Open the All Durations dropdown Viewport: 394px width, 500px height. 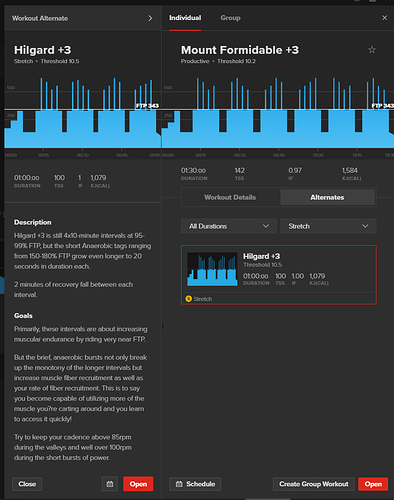[229, 226]
